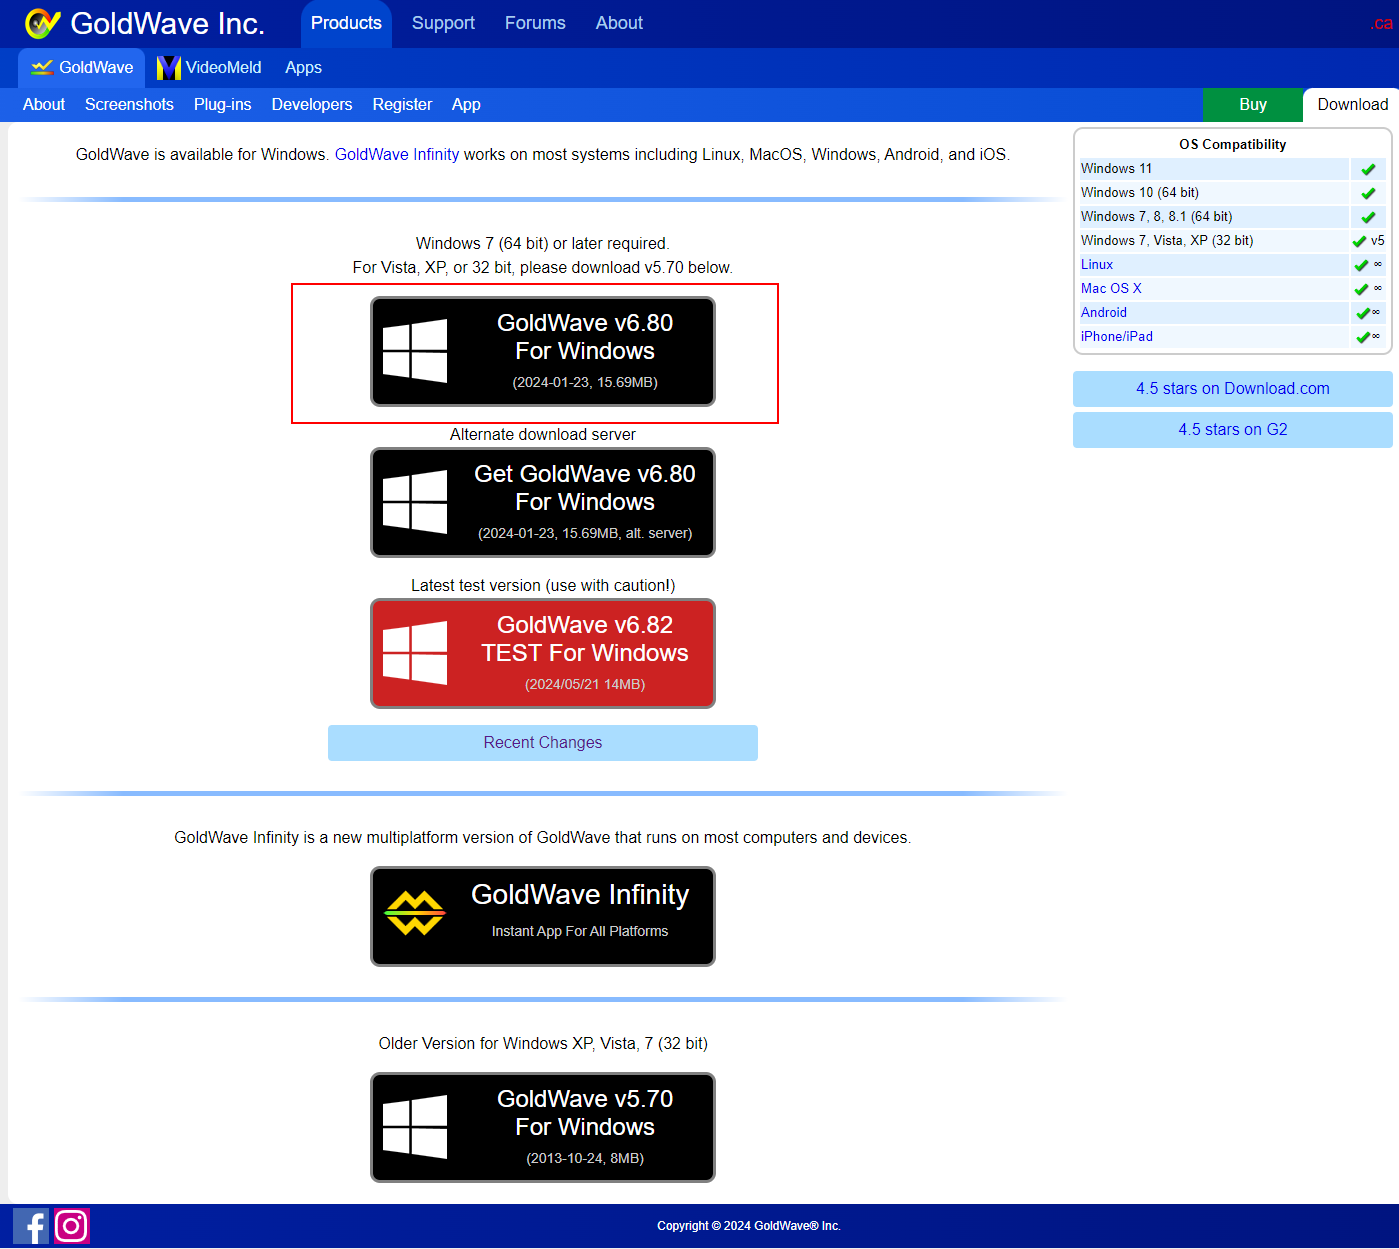
Task: Open the iPhone/iPad compatibility link
Action: [x=1117, y=337]
